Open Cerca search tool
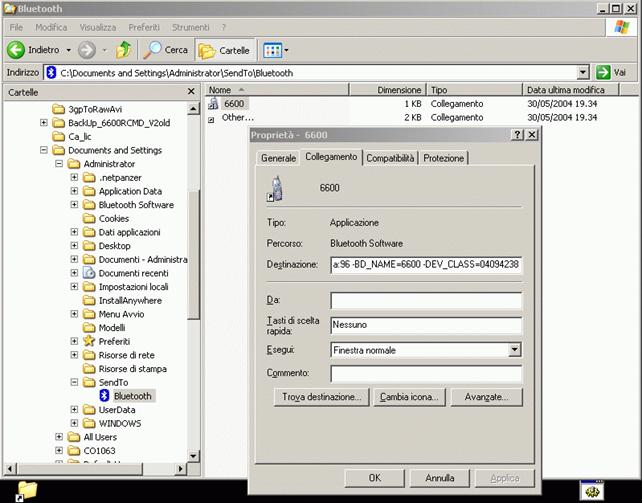 tap(165, 50)
